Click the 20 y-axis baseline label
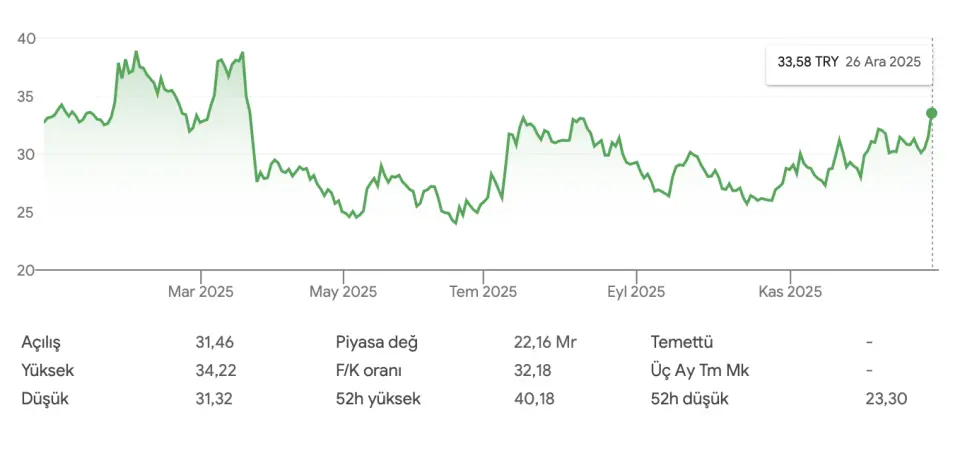Viewport: 960px width, 475px height. tap(26, 270)
